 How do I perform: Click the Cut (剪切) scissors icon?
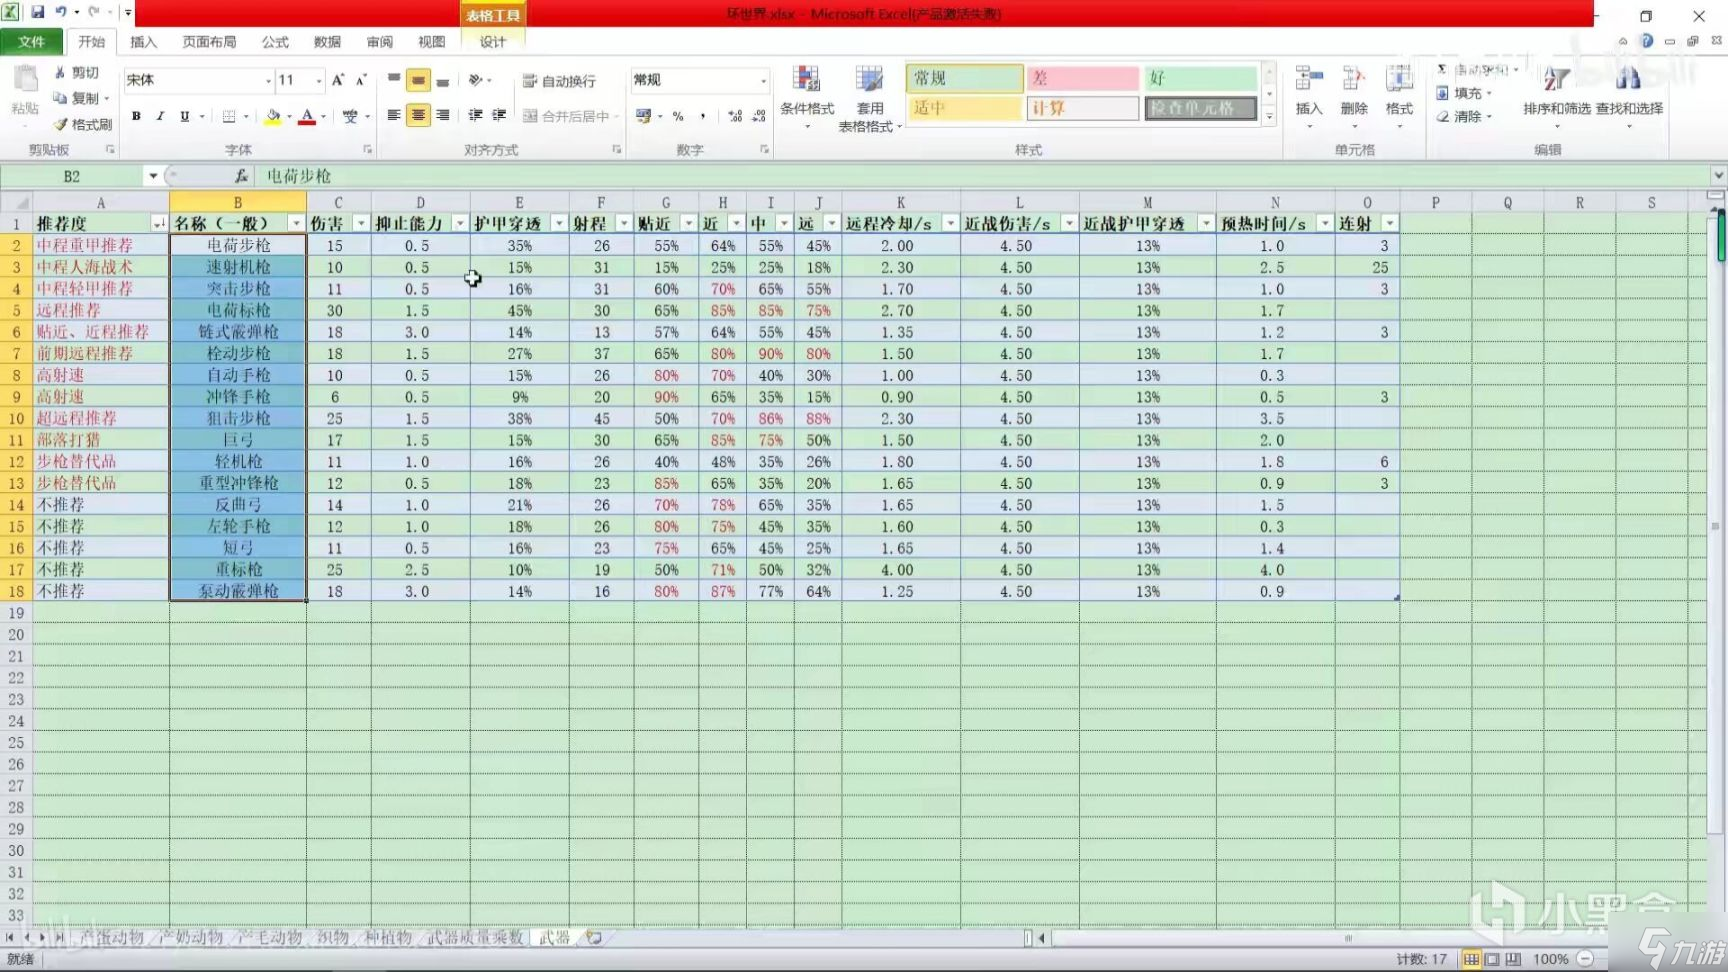pos(60,72)
